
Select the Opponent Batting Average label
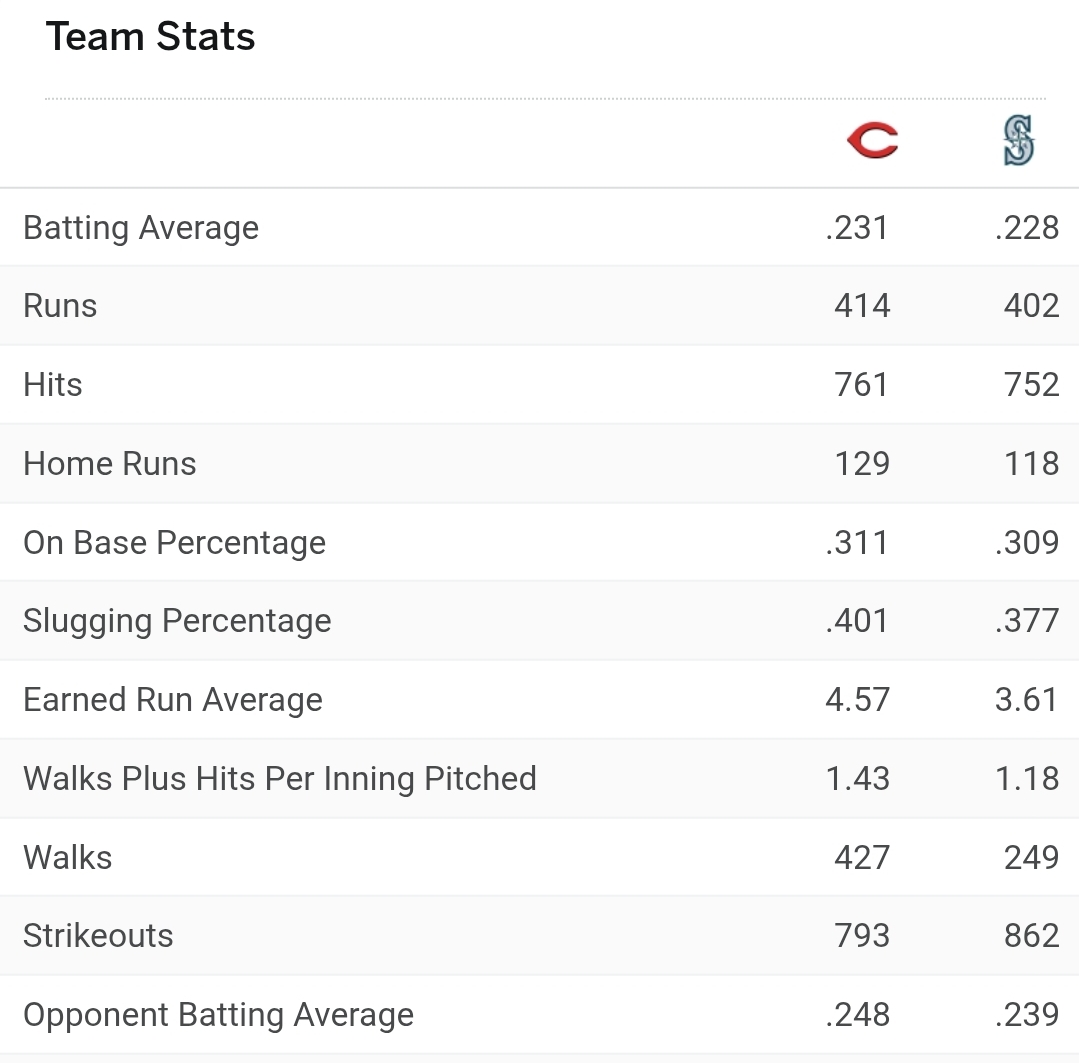coord(218,1015)
